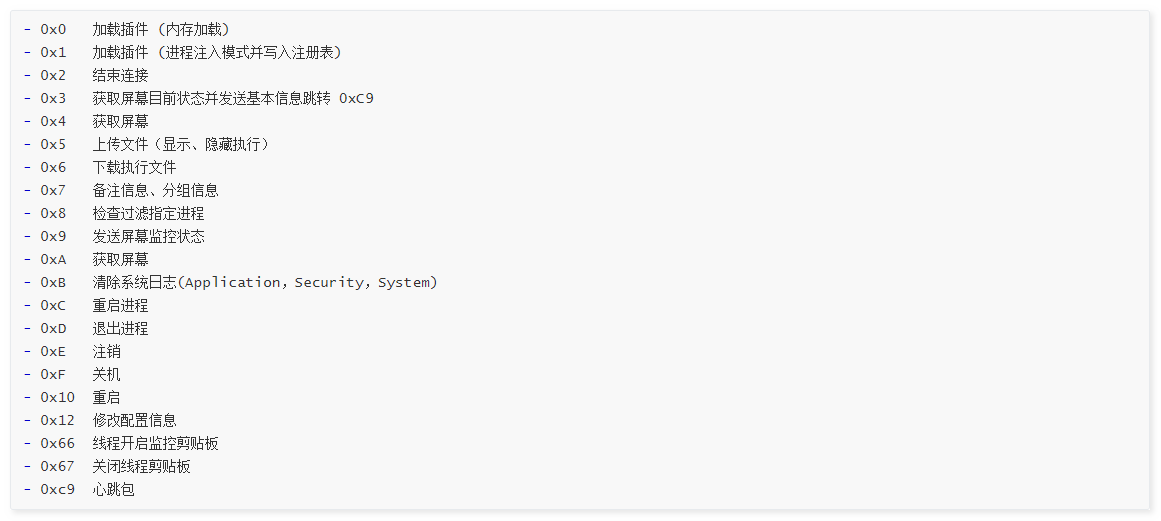This screenshot has width=1161, height=521.
Task: Select the 0x5 上传文件 entry
Action: pos(181,144)
